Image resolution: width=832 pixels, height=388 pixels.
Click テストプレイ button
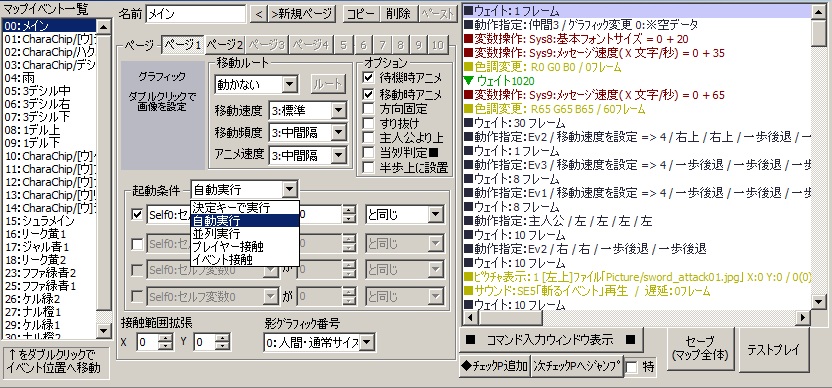(x=774, y=349)
